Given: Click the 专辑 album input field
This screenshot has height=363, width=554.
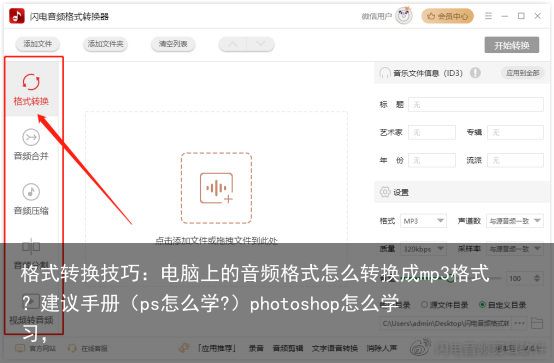Looking at the screenshot, I should (515, 133).
